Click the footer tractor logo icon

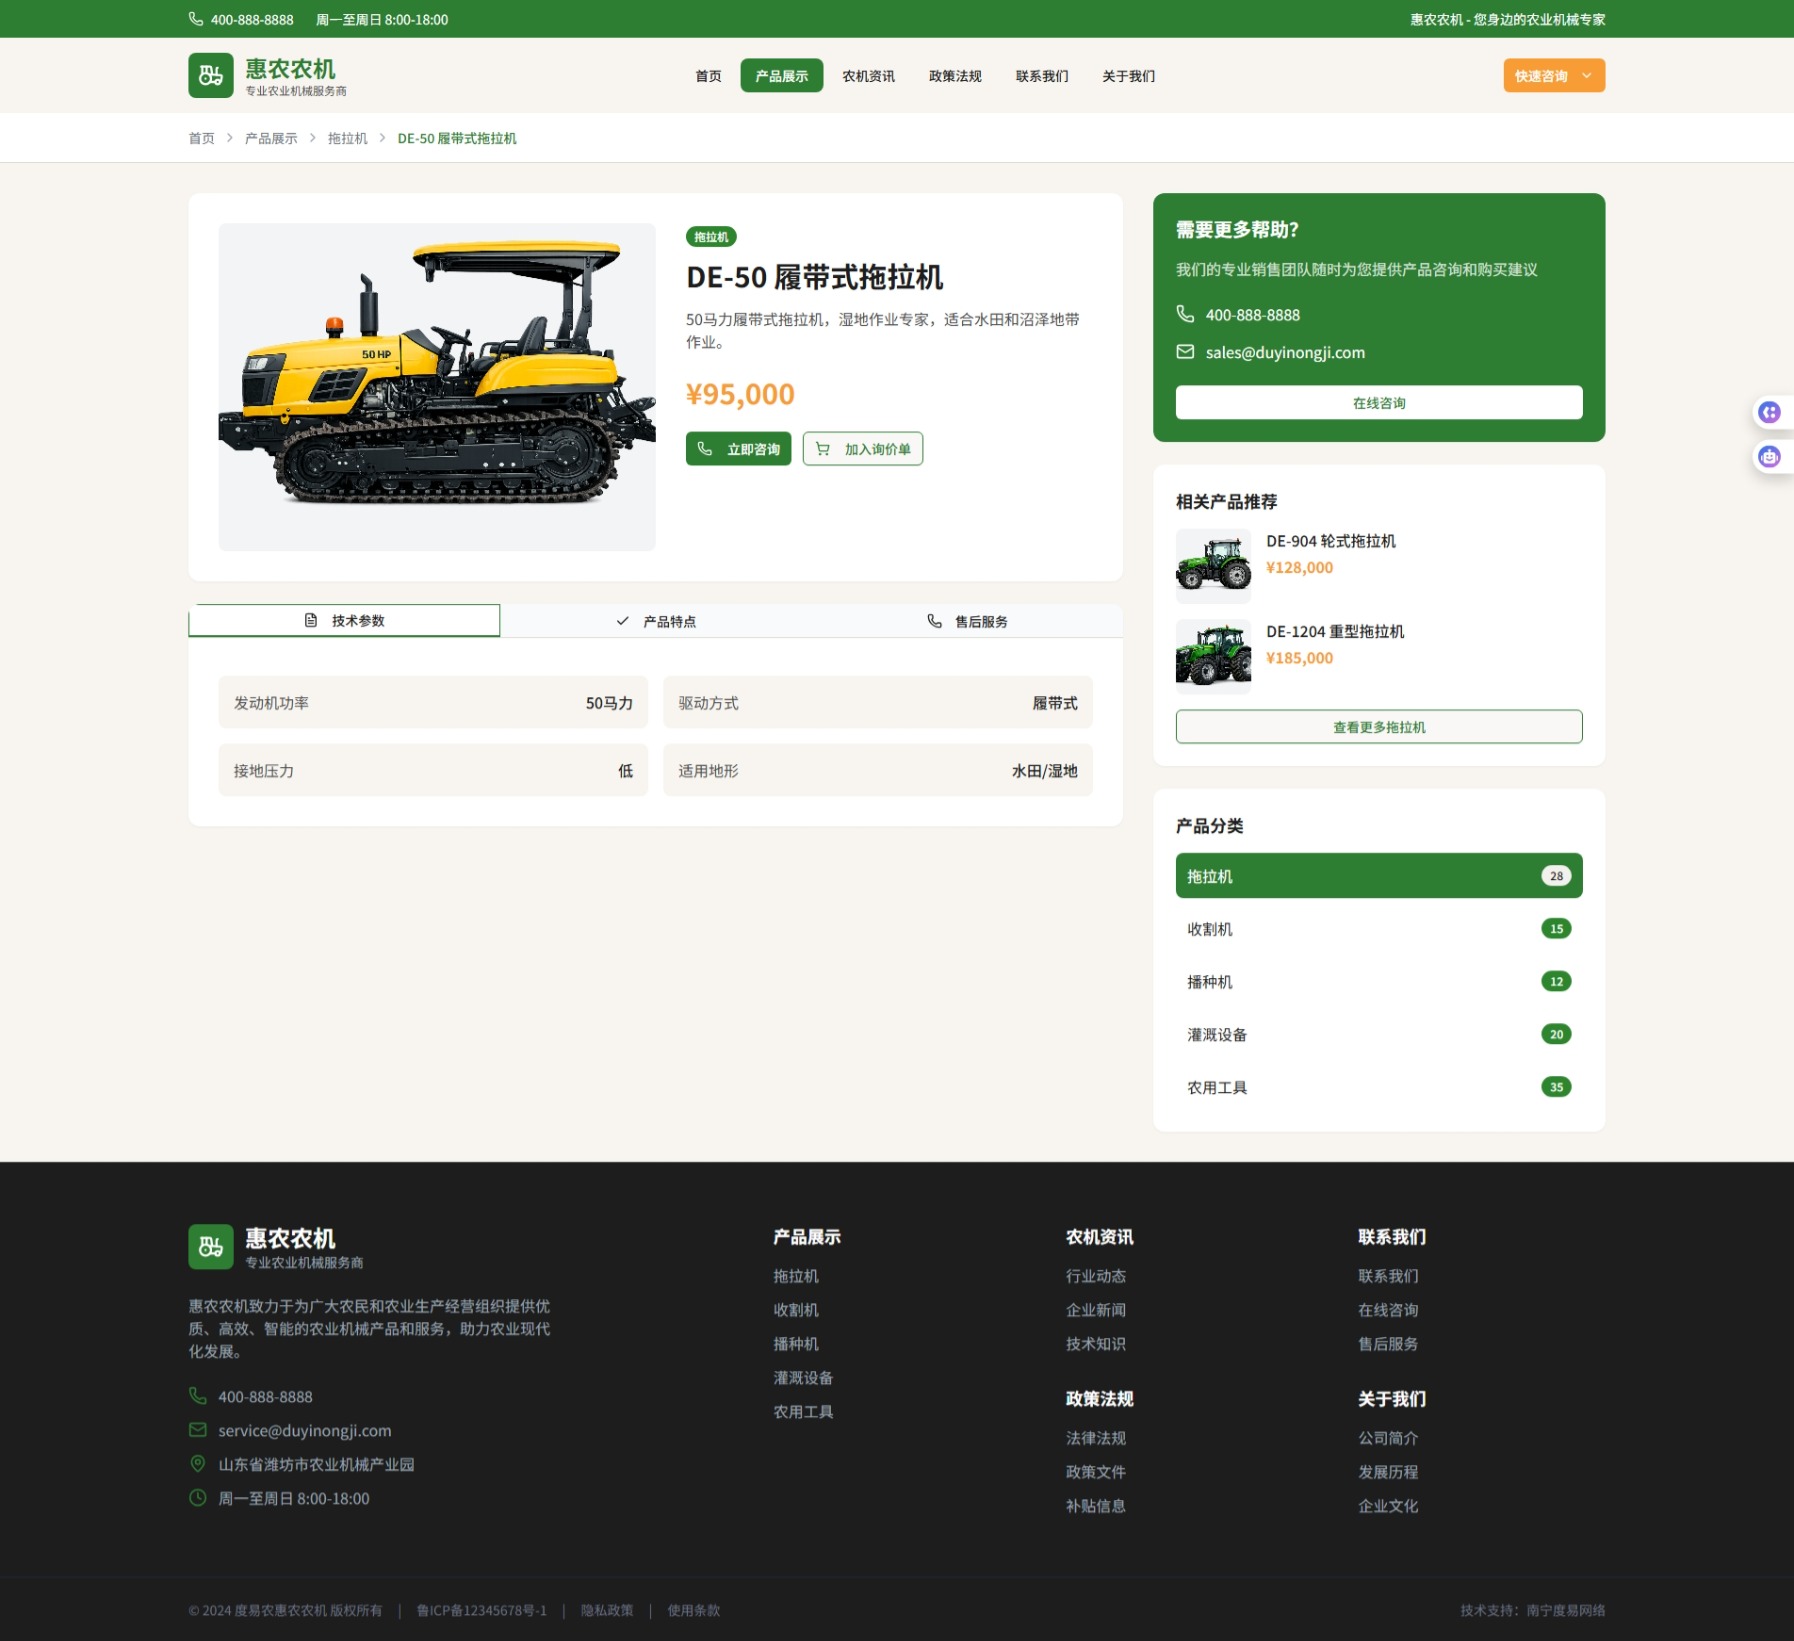click(211, 1247)
